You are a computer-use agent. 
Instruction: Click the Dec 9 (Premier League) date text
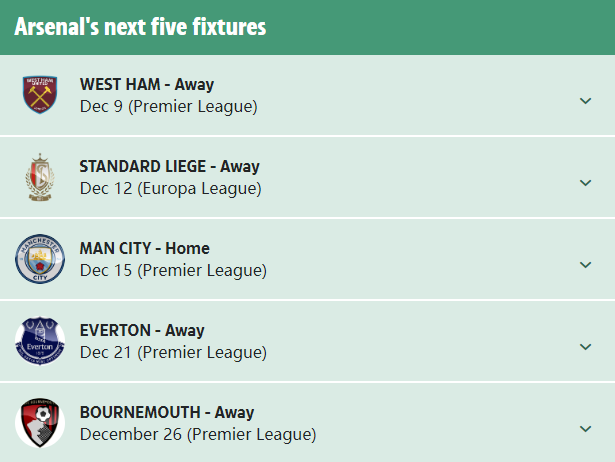169,107
